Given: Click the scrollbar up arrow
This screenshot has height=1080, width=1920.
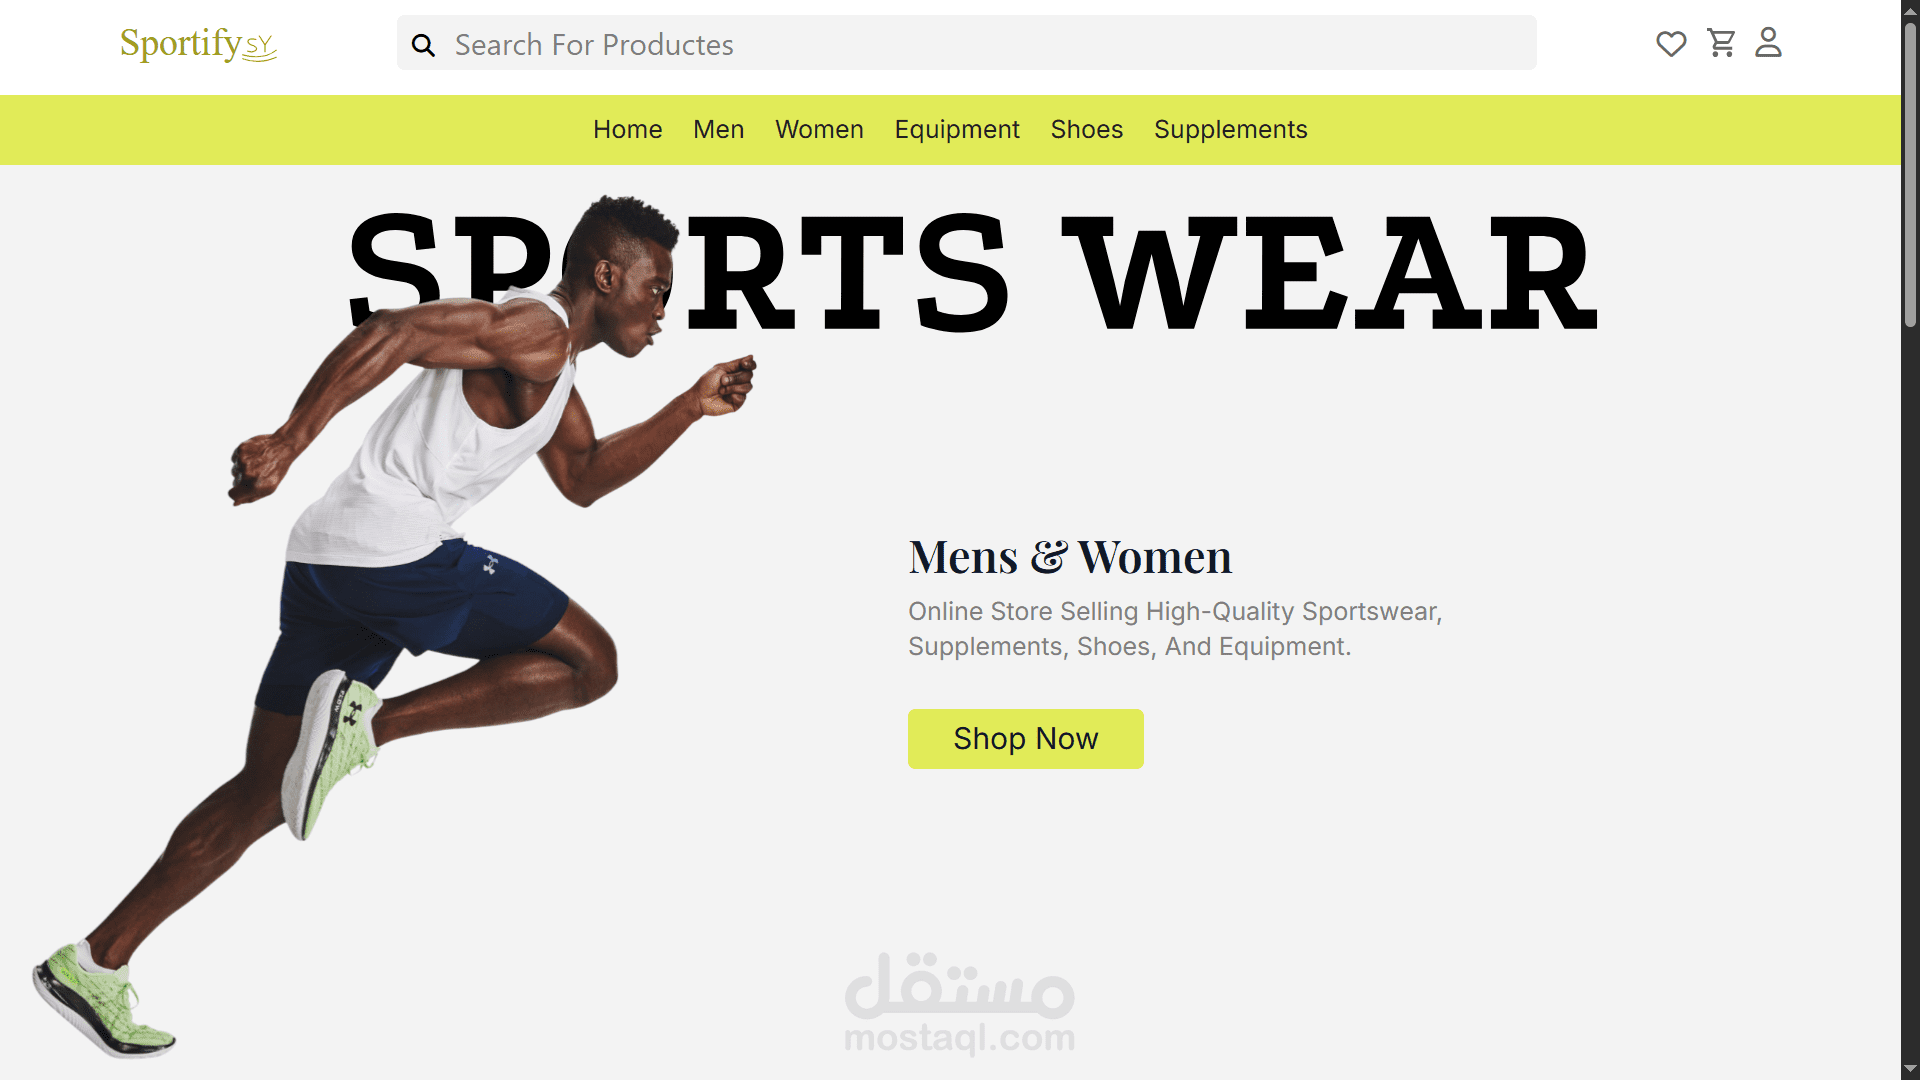Looking at the screenshot, I should click(1910, 9).
